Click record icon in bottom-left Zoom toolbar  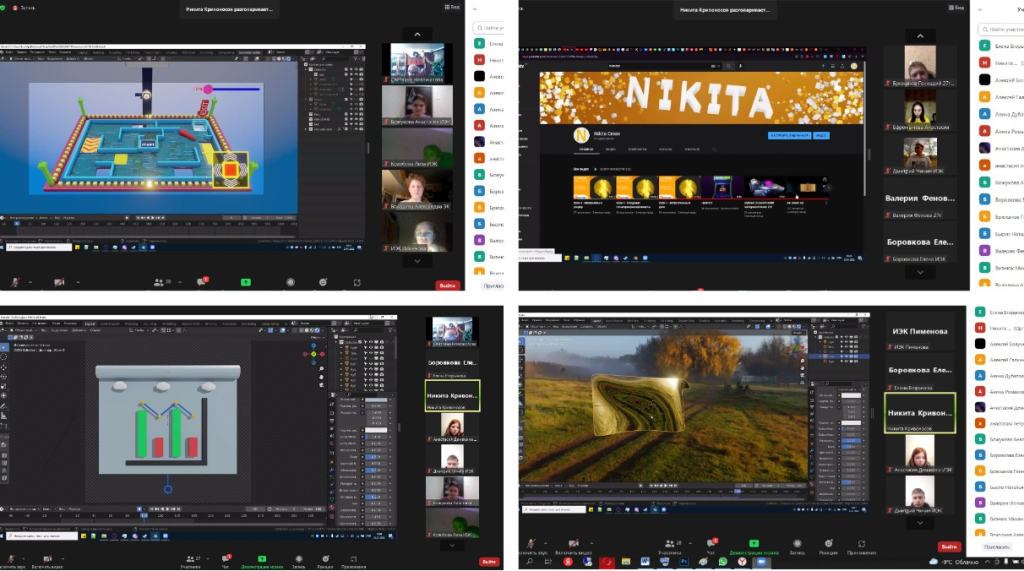298,559
